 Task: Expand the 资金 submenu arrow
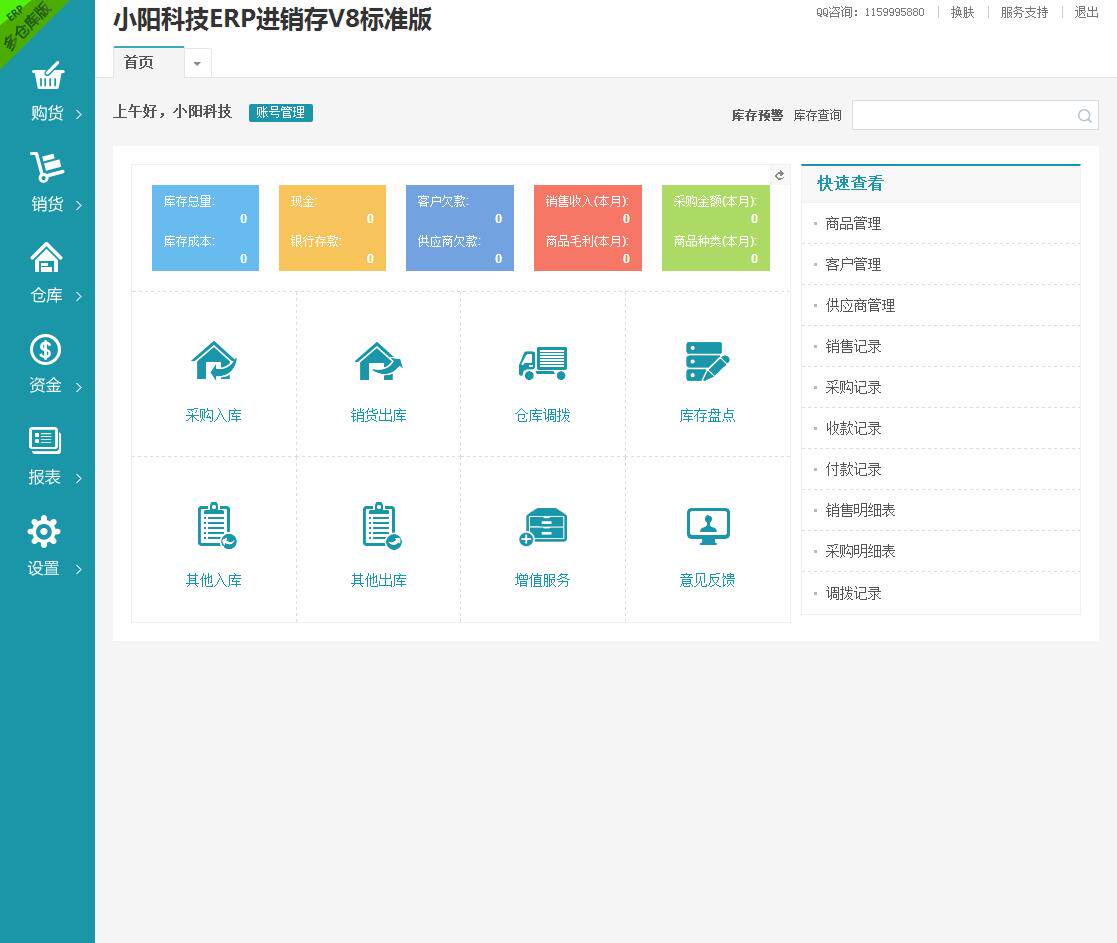[x=78, y=387]
